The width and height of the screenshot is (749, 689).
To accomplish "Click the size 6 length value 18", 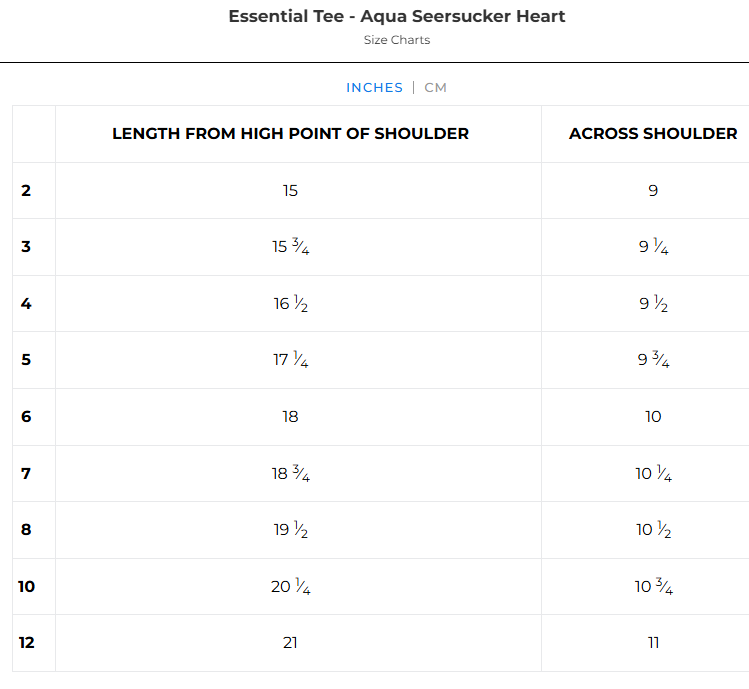I will click(290, 416).
